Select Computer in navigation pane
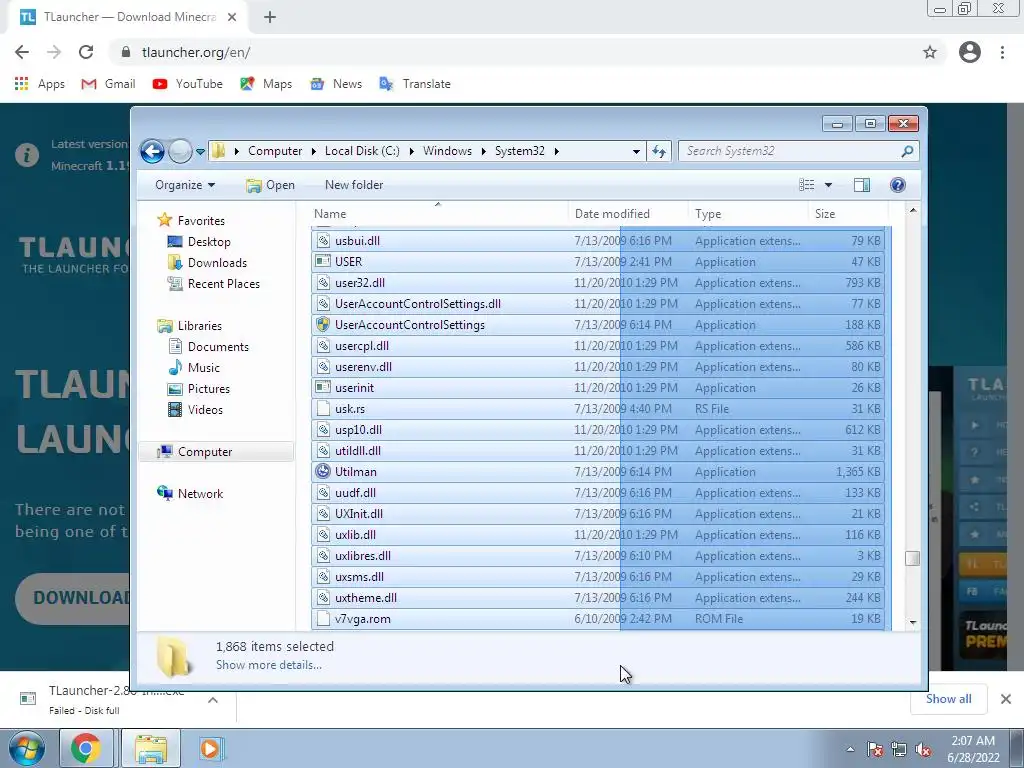Viewport: 1024px width, 768px height. pos(204,452)
